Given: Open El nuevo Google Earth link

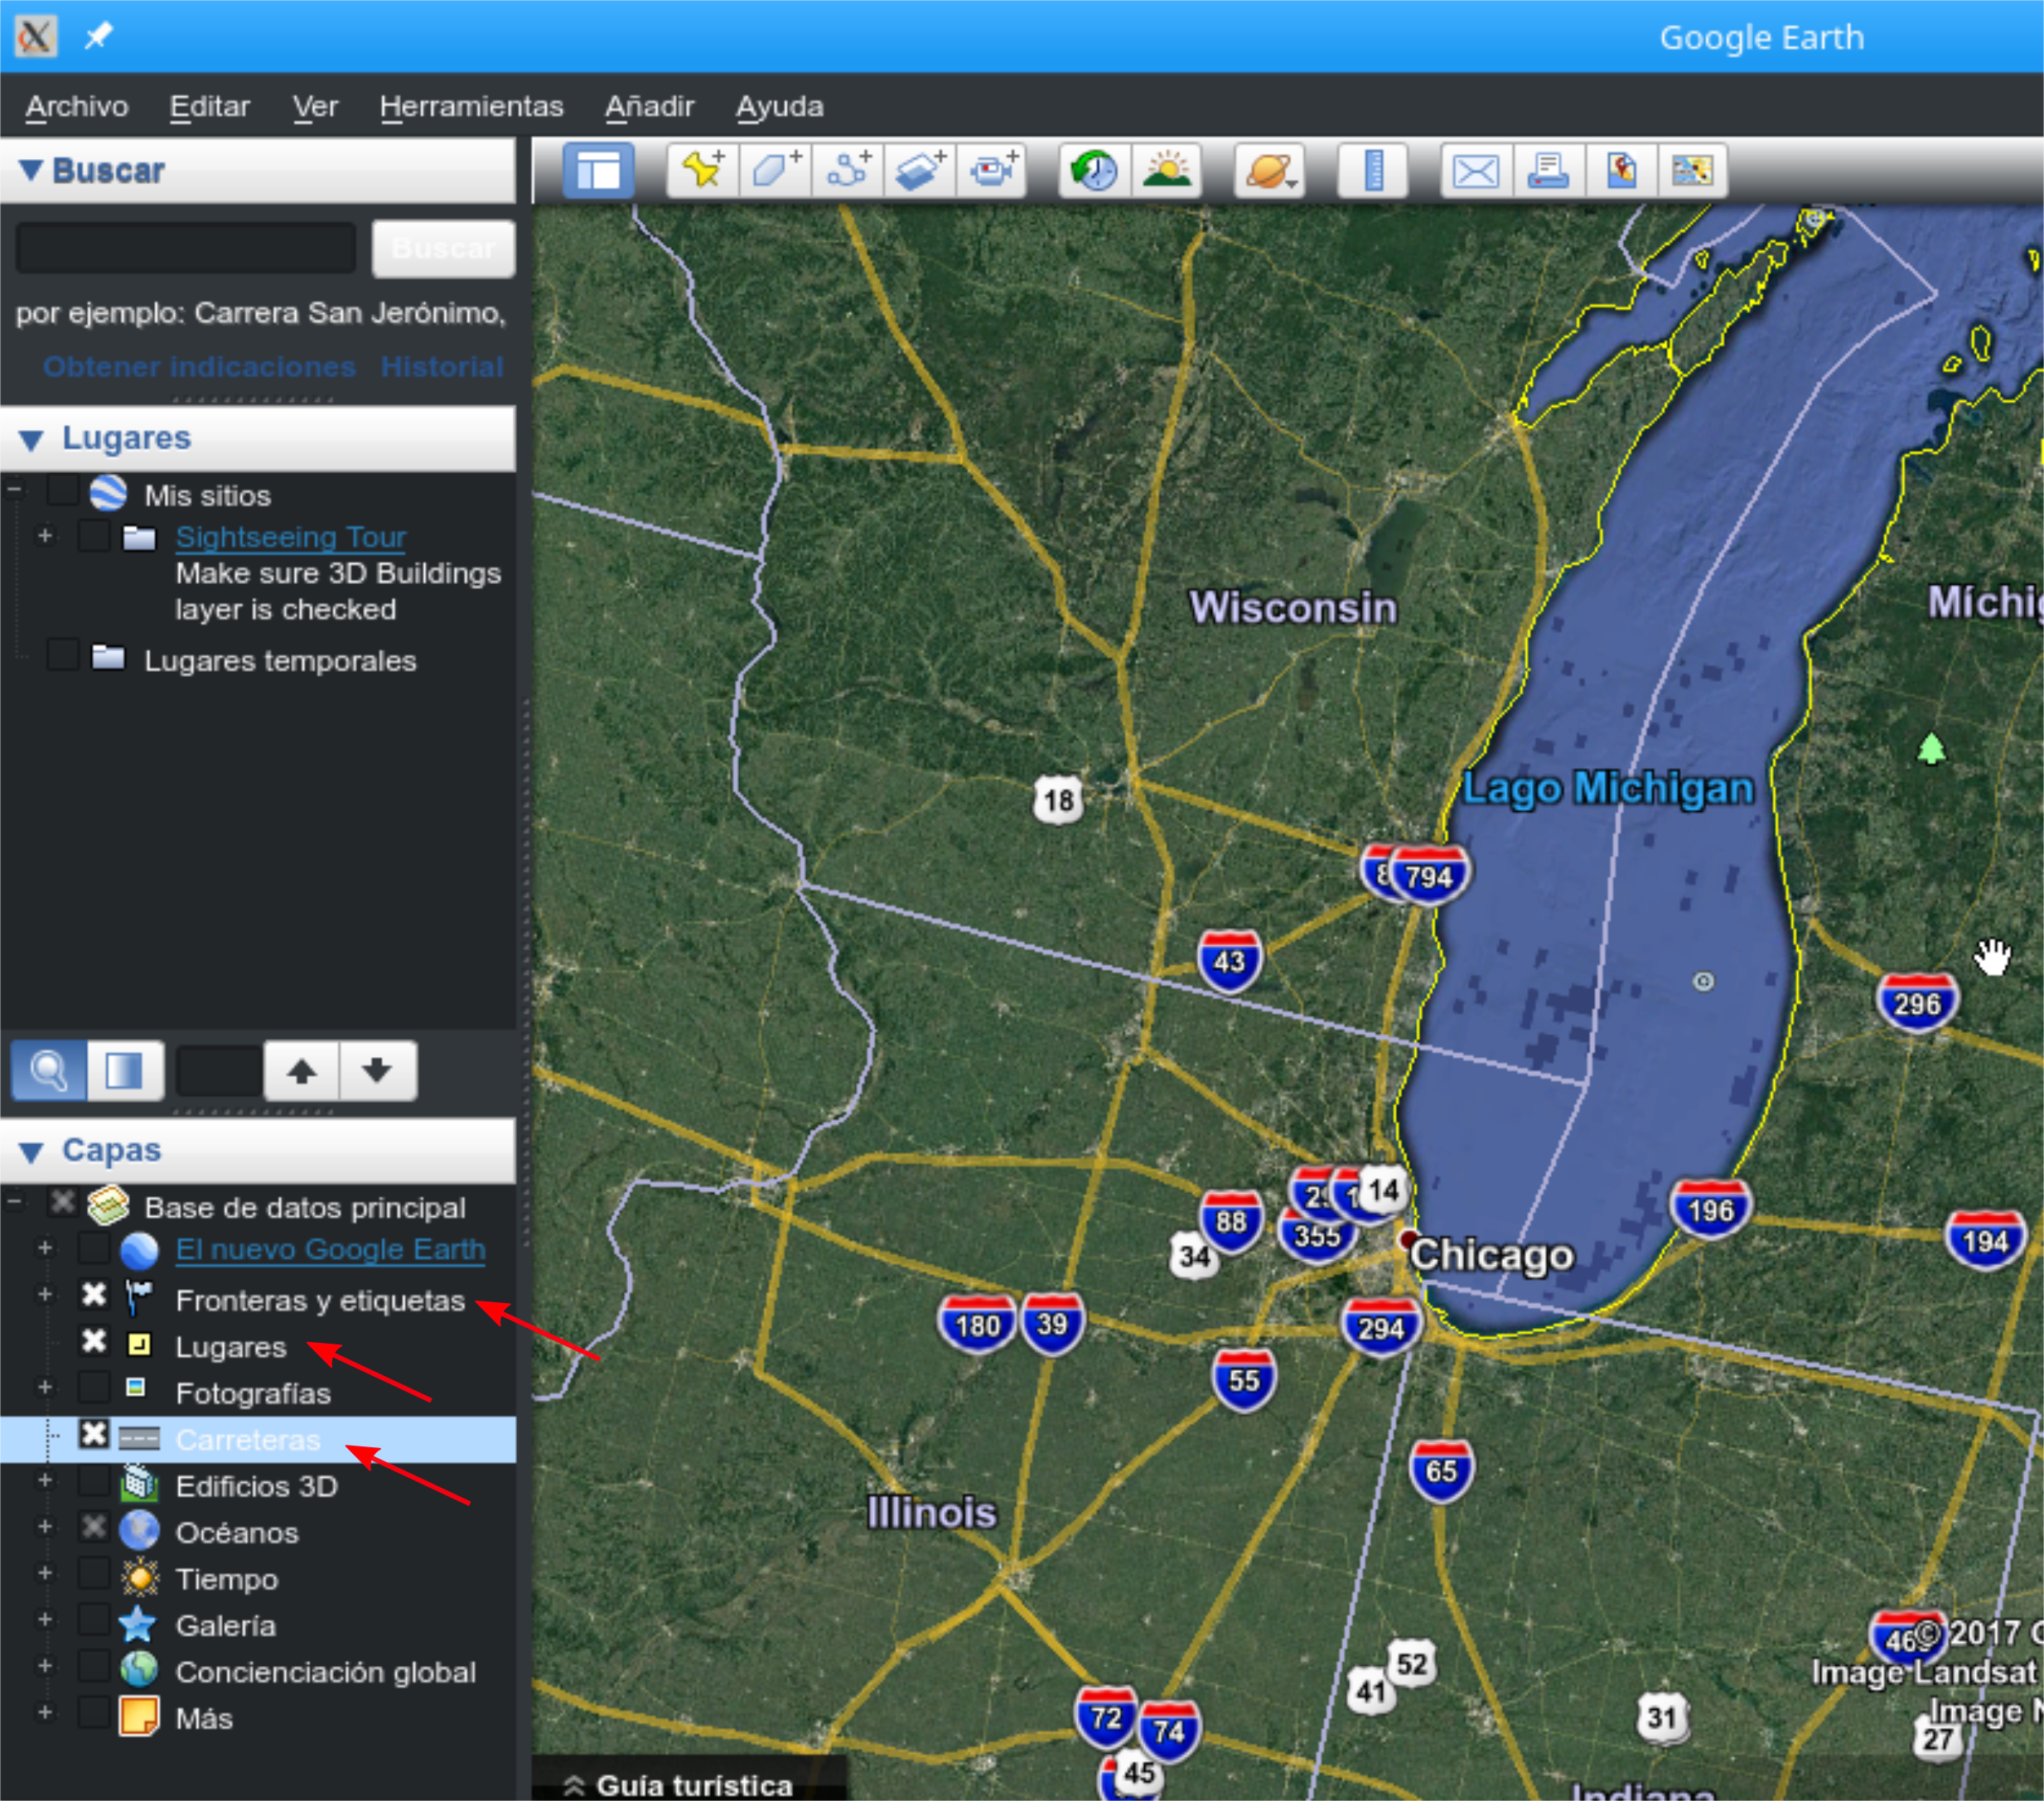Looking at the screenshot, I should click(x=330, y=1249).
